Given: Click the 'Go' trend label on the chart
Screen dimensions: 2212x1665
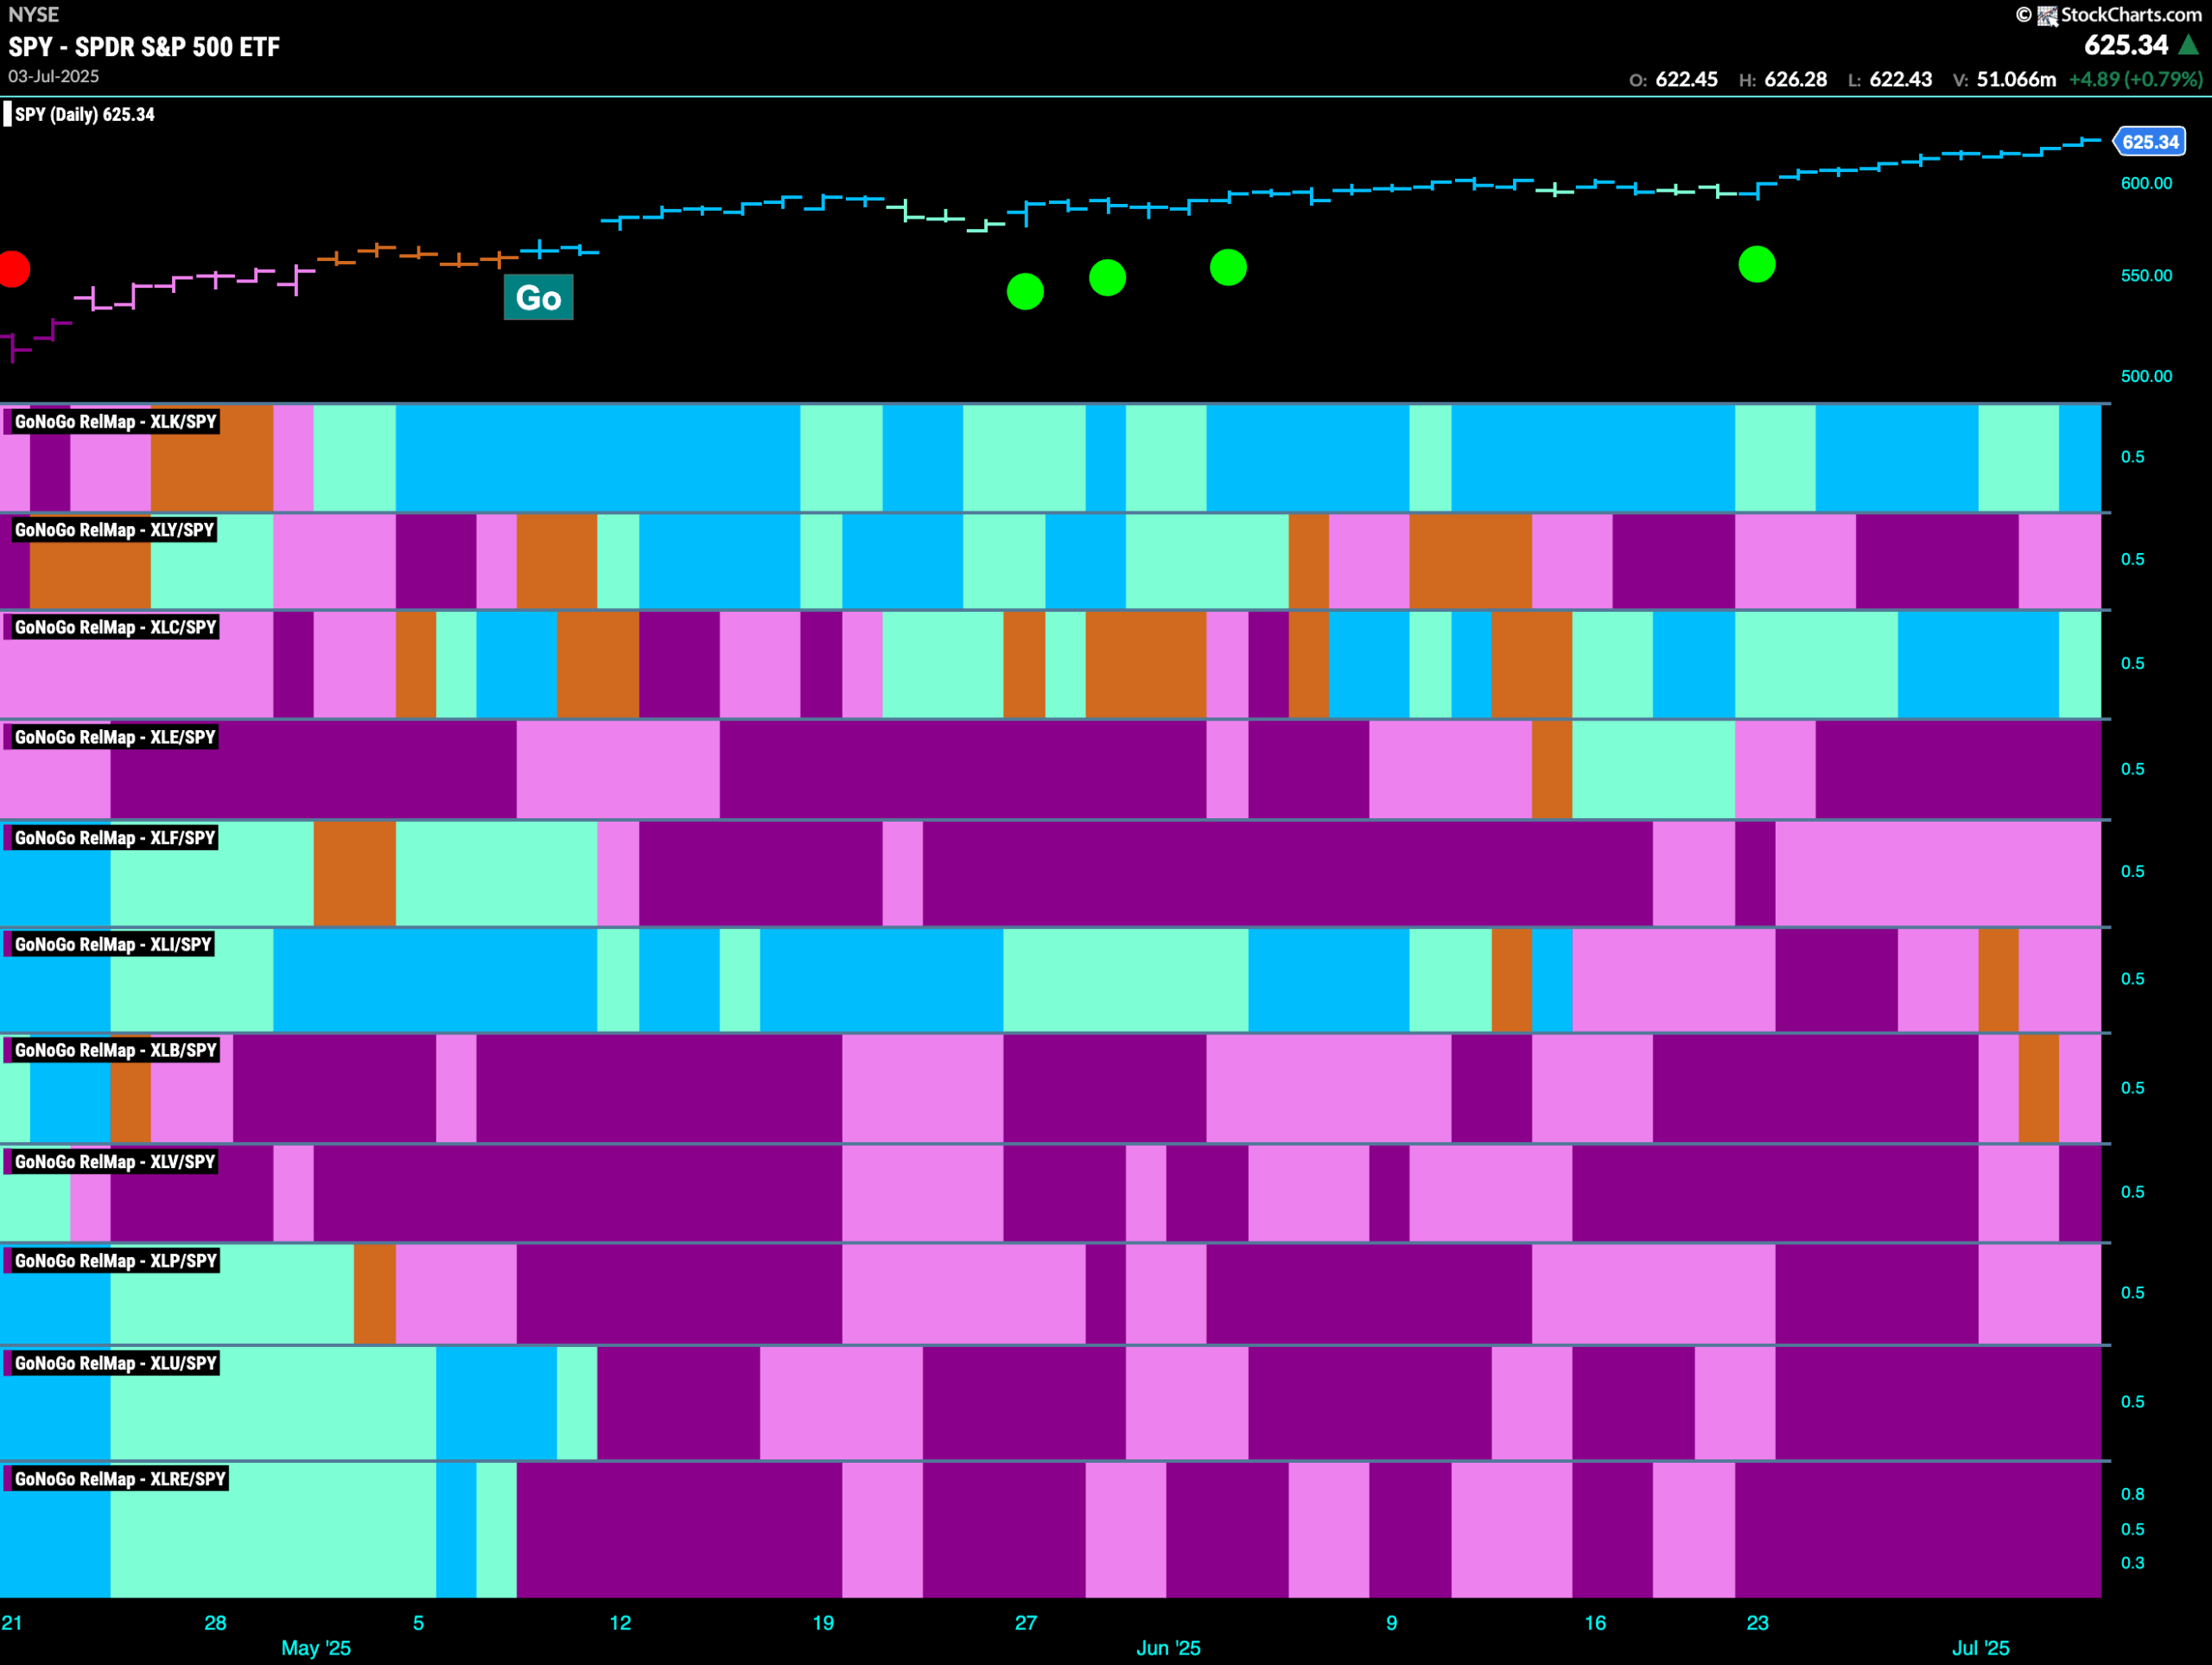Looking at the screenshot, I should coord(538,296).
